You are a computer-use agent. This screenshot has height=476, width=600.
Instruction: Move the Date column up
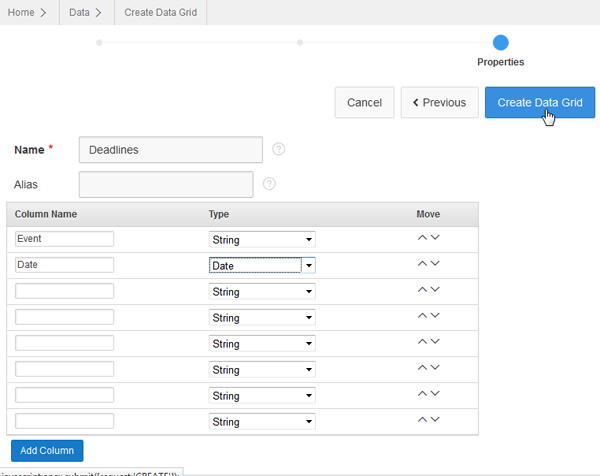click(x=423, y=264)
